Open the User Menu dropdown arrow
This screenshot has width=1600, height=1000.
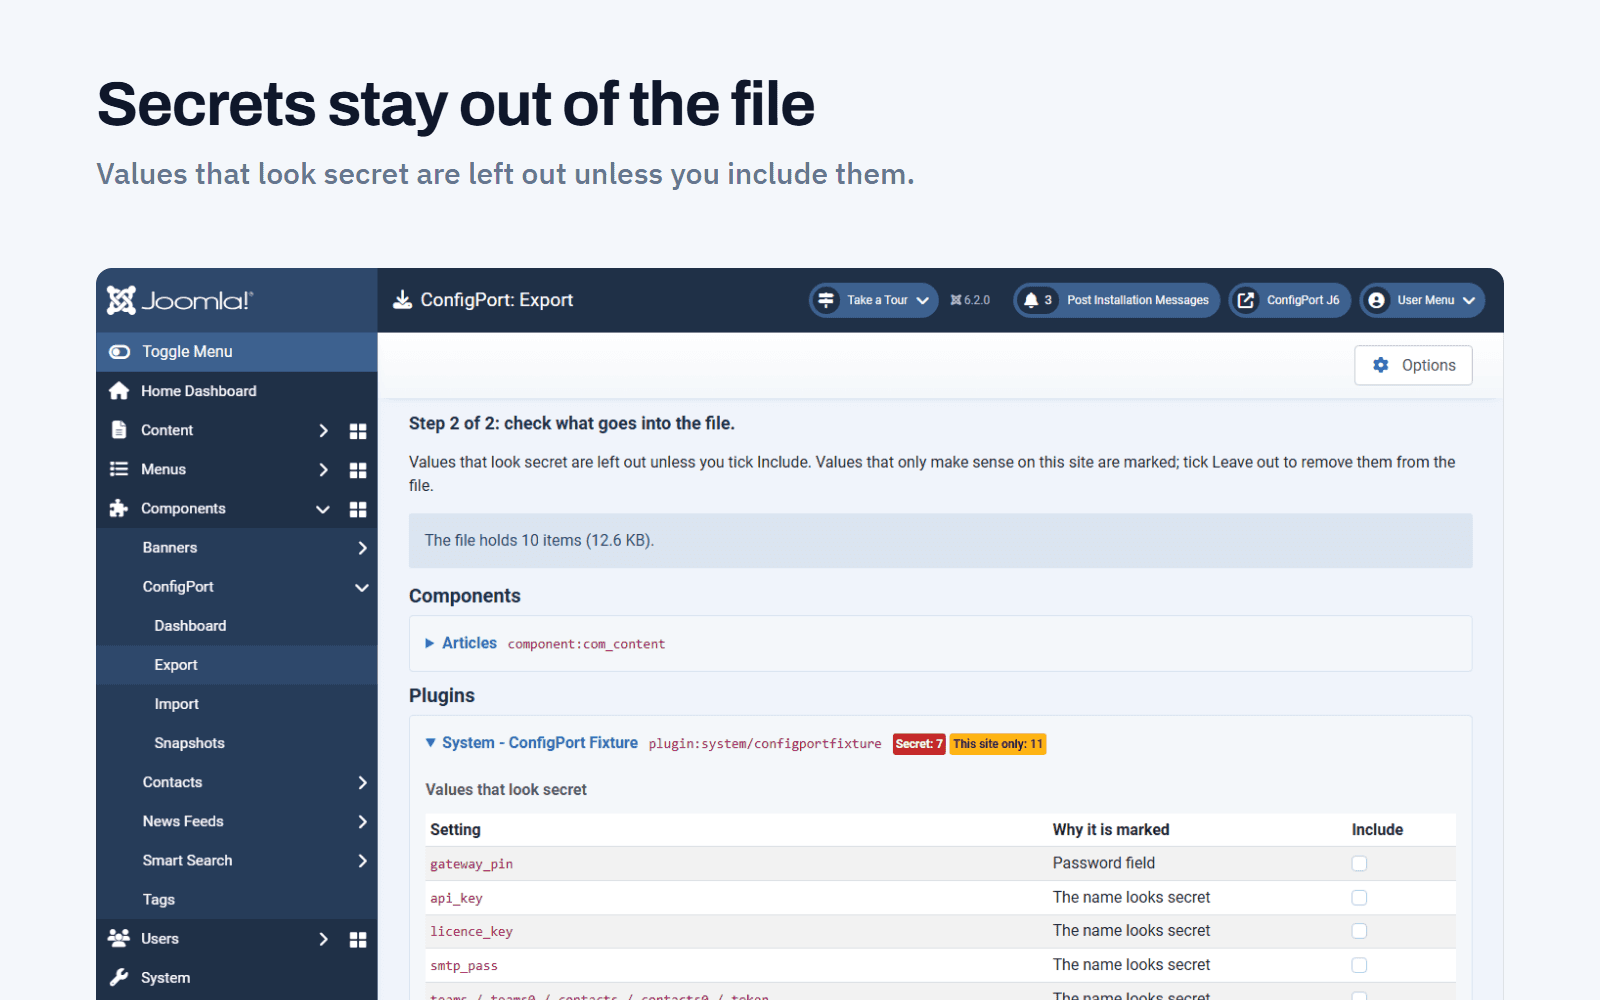click(1468, 300)
